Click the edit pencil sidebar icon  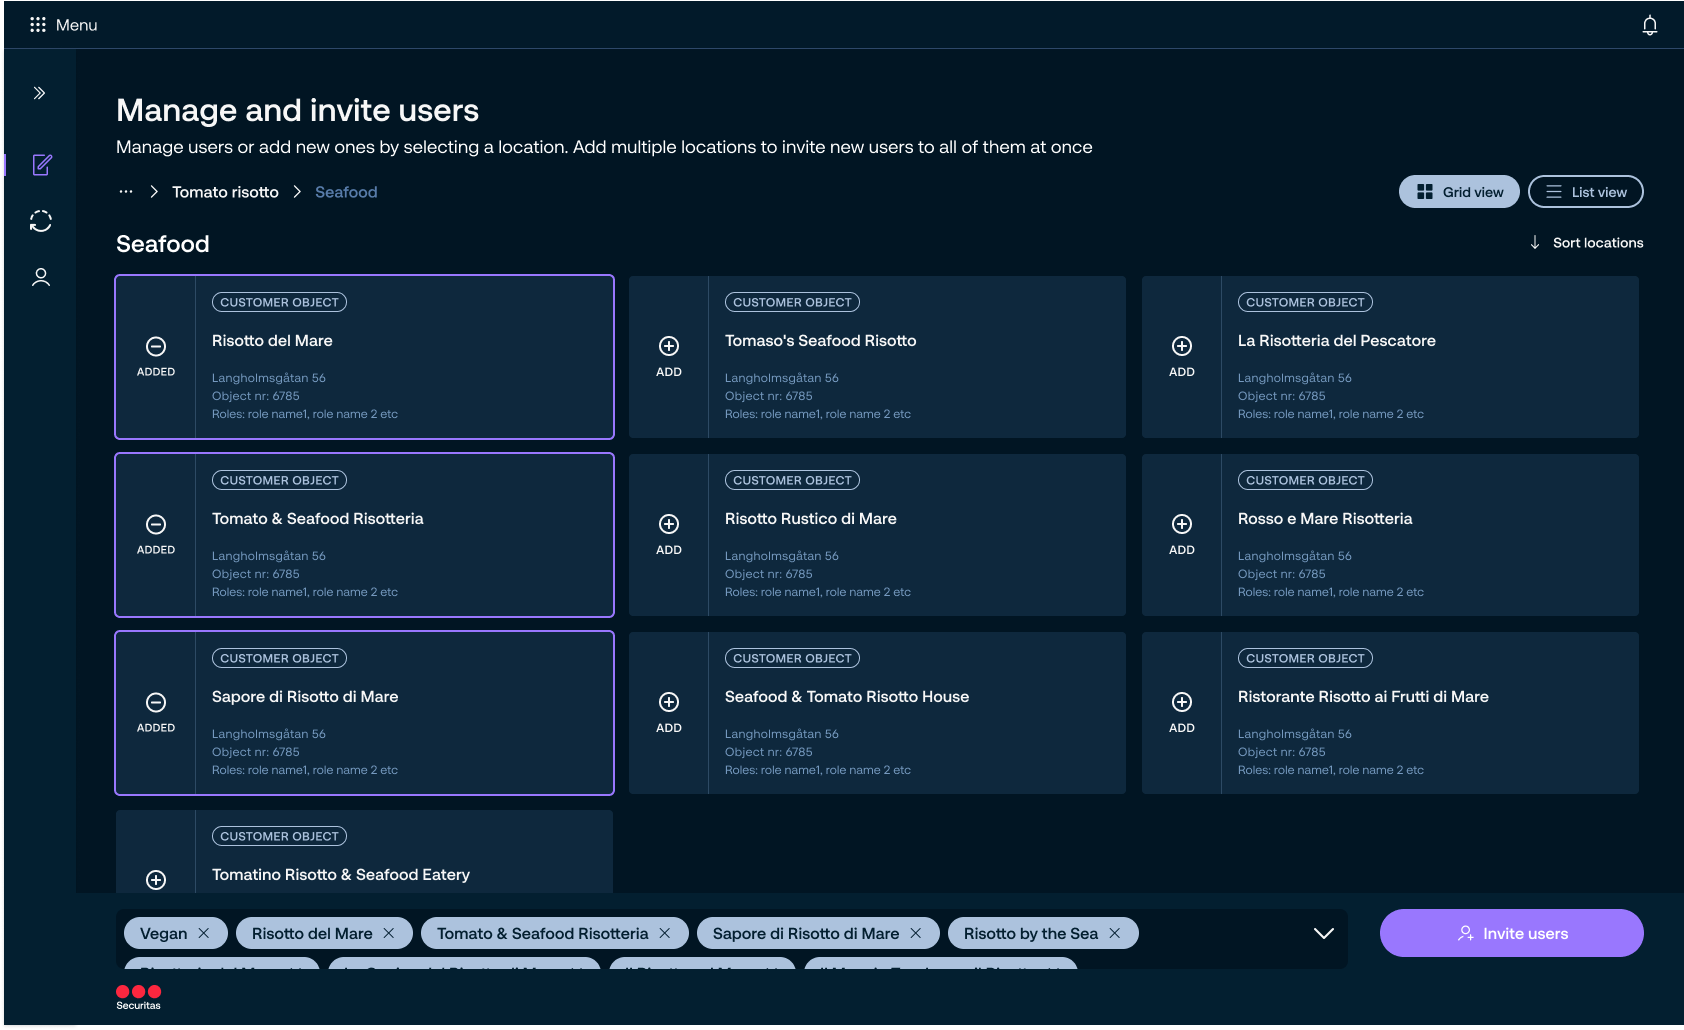pos(41,165)
